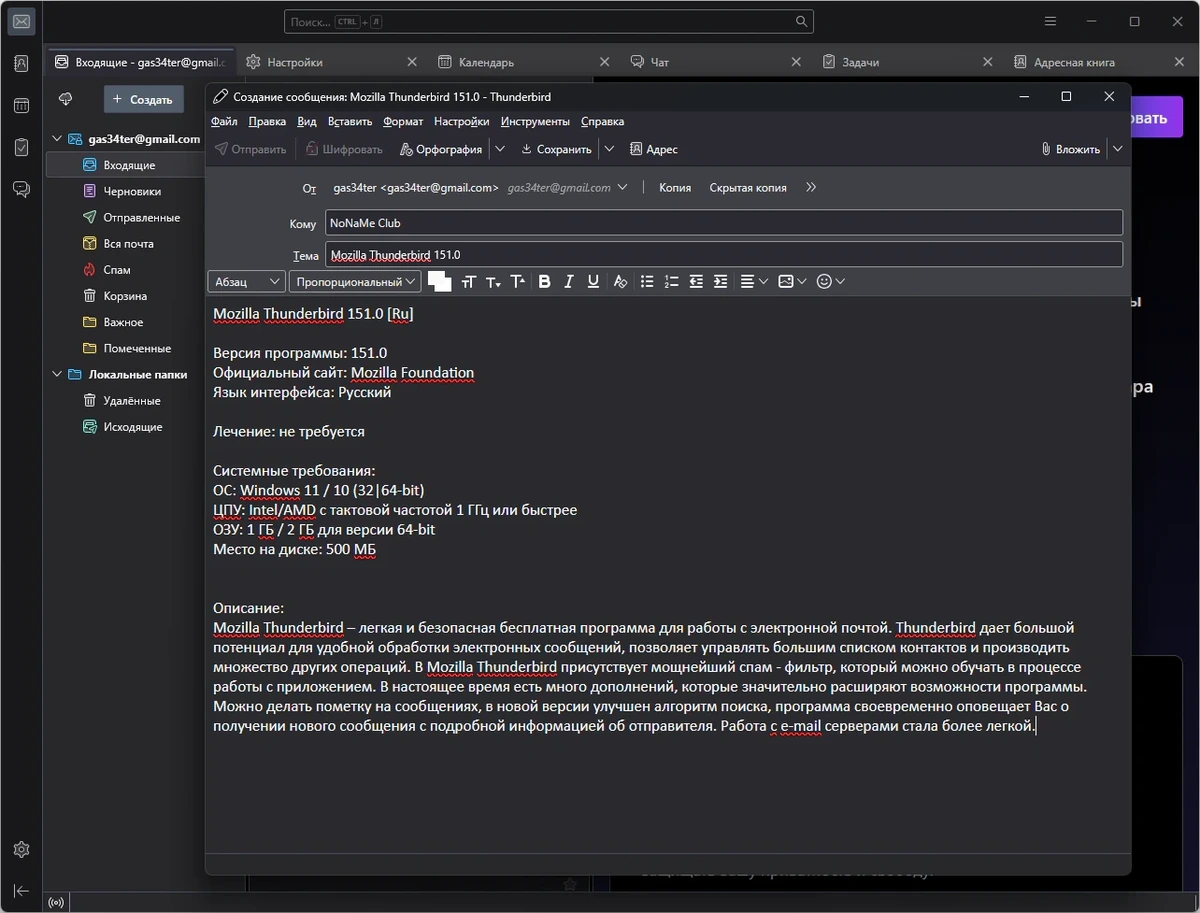Collapse the spaces toolbar arrow
This screenshot has width=1200, height=913.
coord(22,891)
